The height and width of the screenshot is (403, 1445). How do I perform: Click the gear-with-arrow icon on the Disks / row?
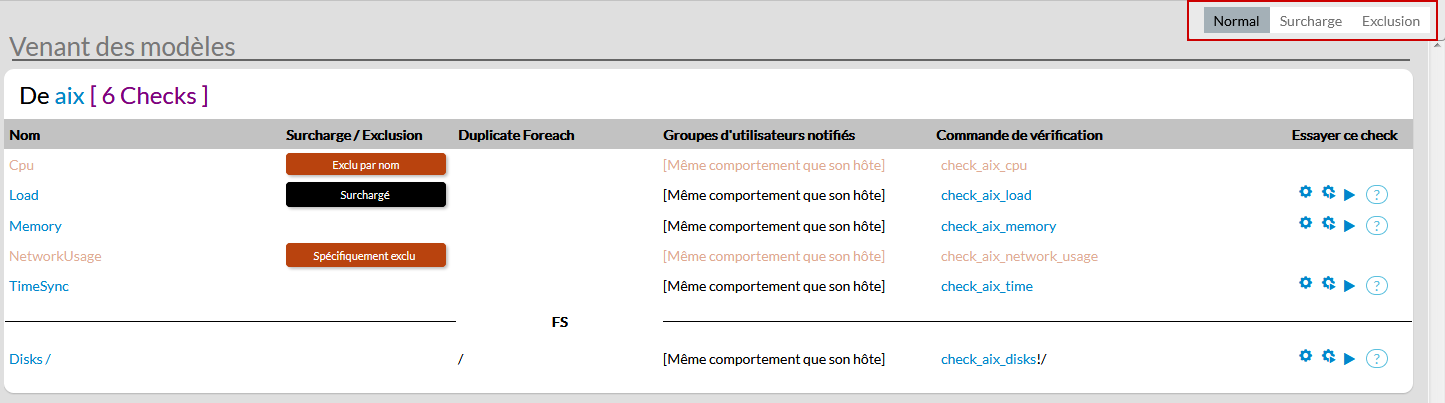1328,356
